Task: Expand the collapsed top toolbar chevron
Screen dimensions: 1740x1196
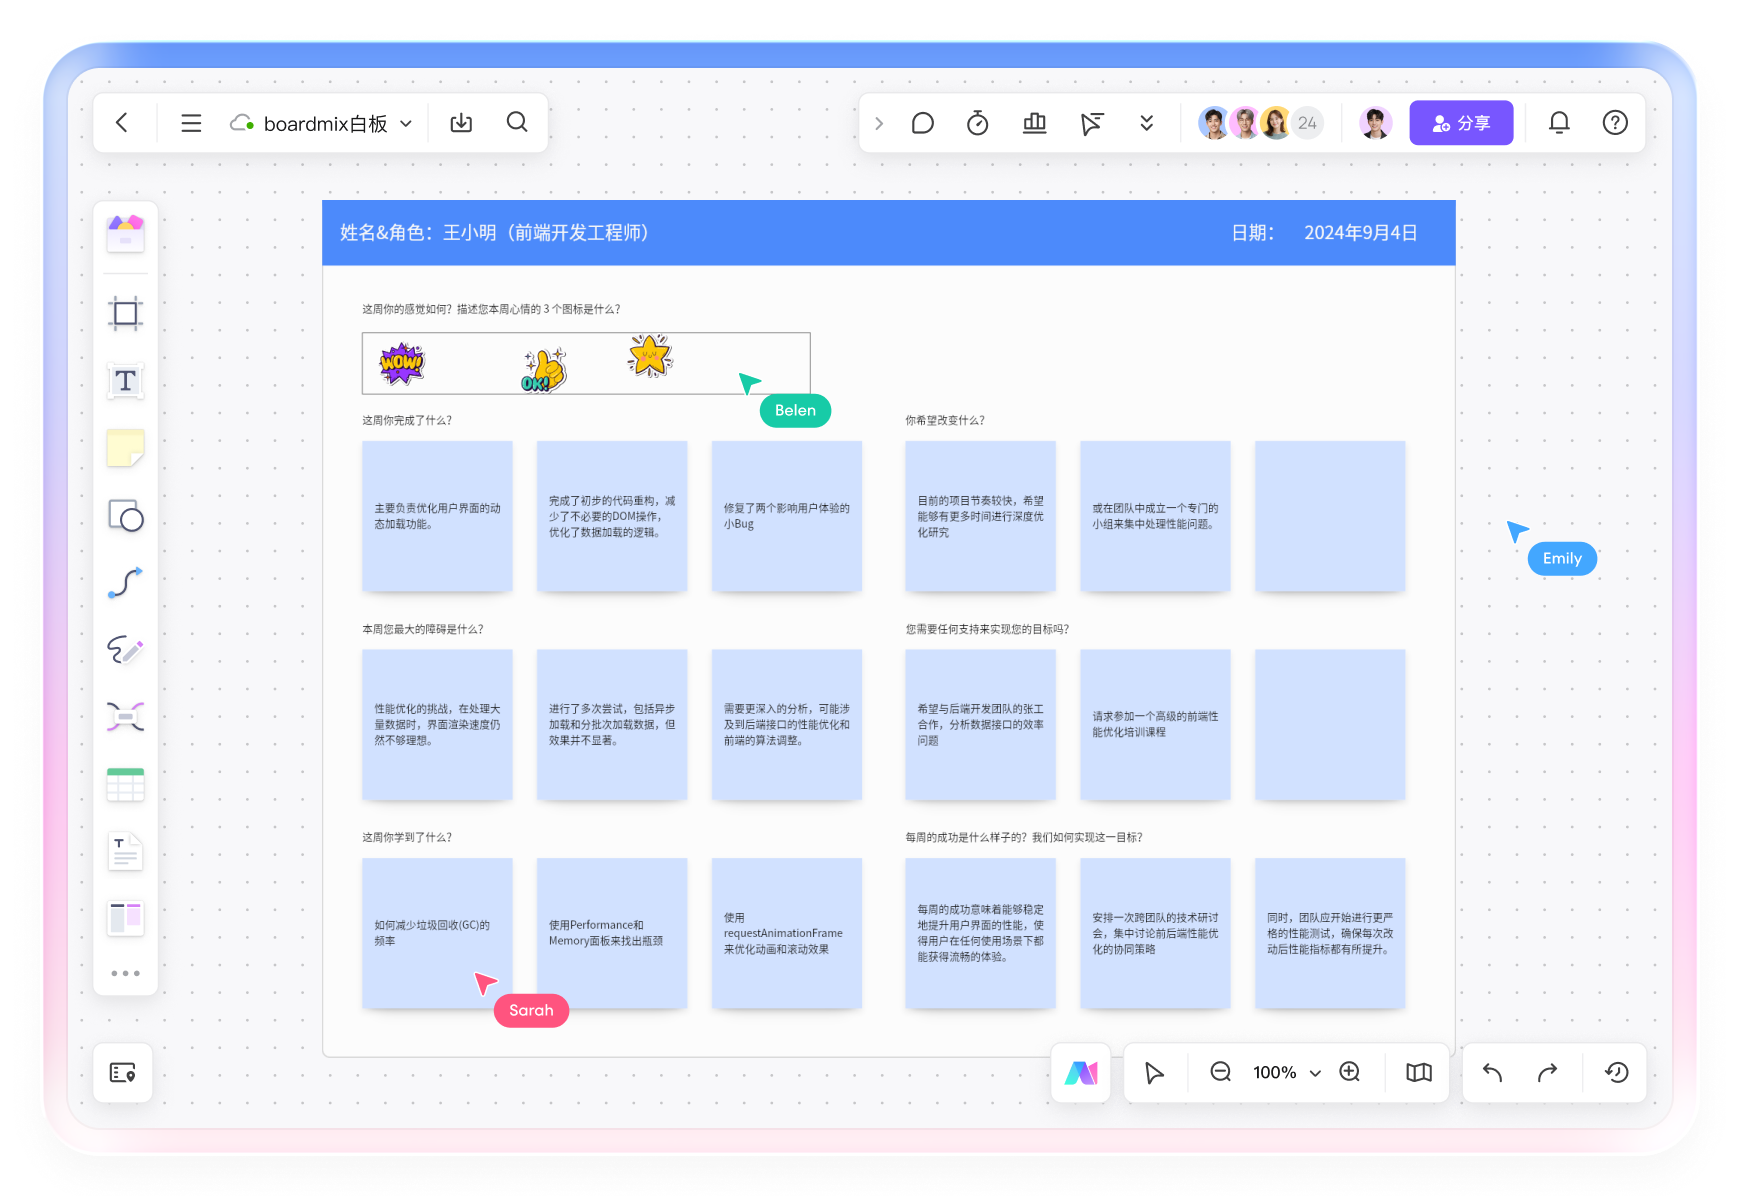Action: (x=879, y=123)
